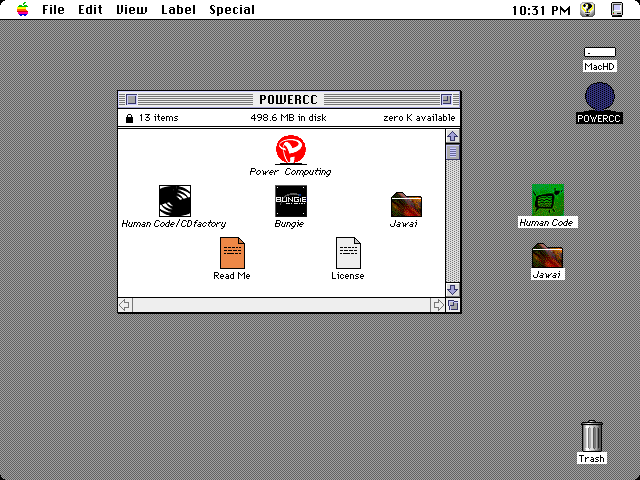Select the Human Code/CD factory icon in the window
640x480 pixels.
click(175, 201)
